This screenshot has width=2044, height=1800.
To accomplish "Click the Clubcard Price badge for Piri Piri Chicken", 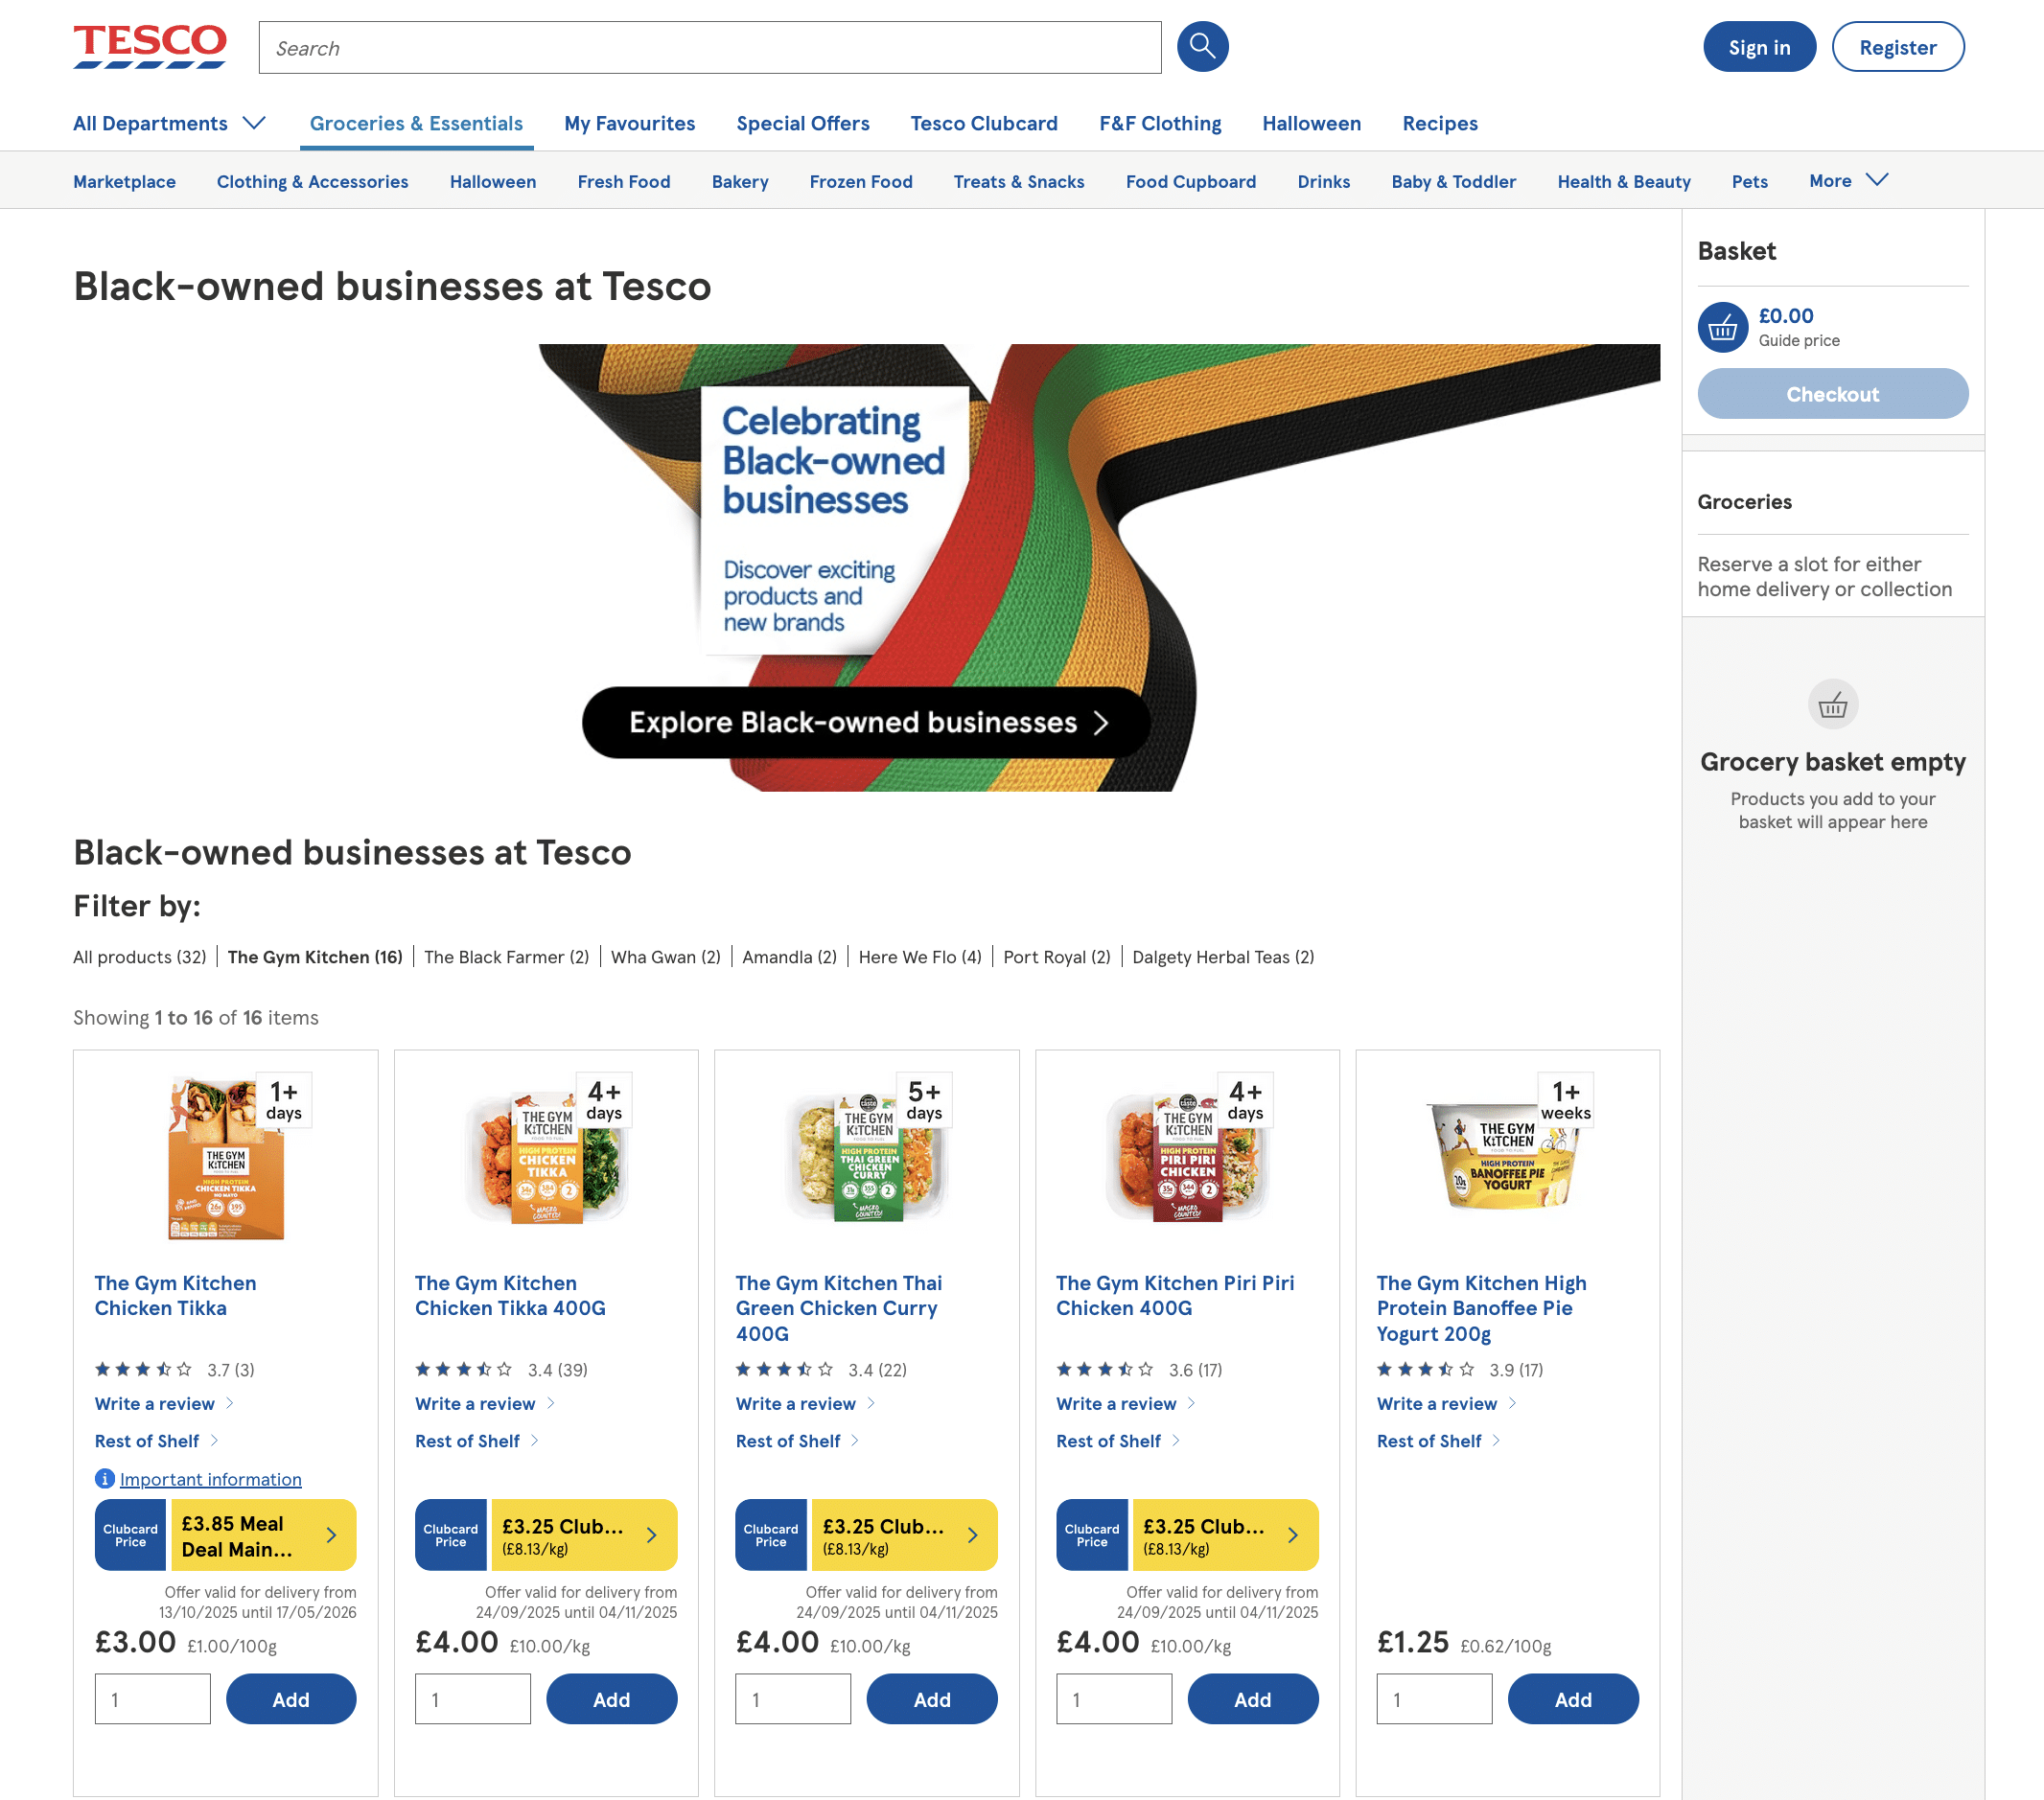I will 1091,1534.
